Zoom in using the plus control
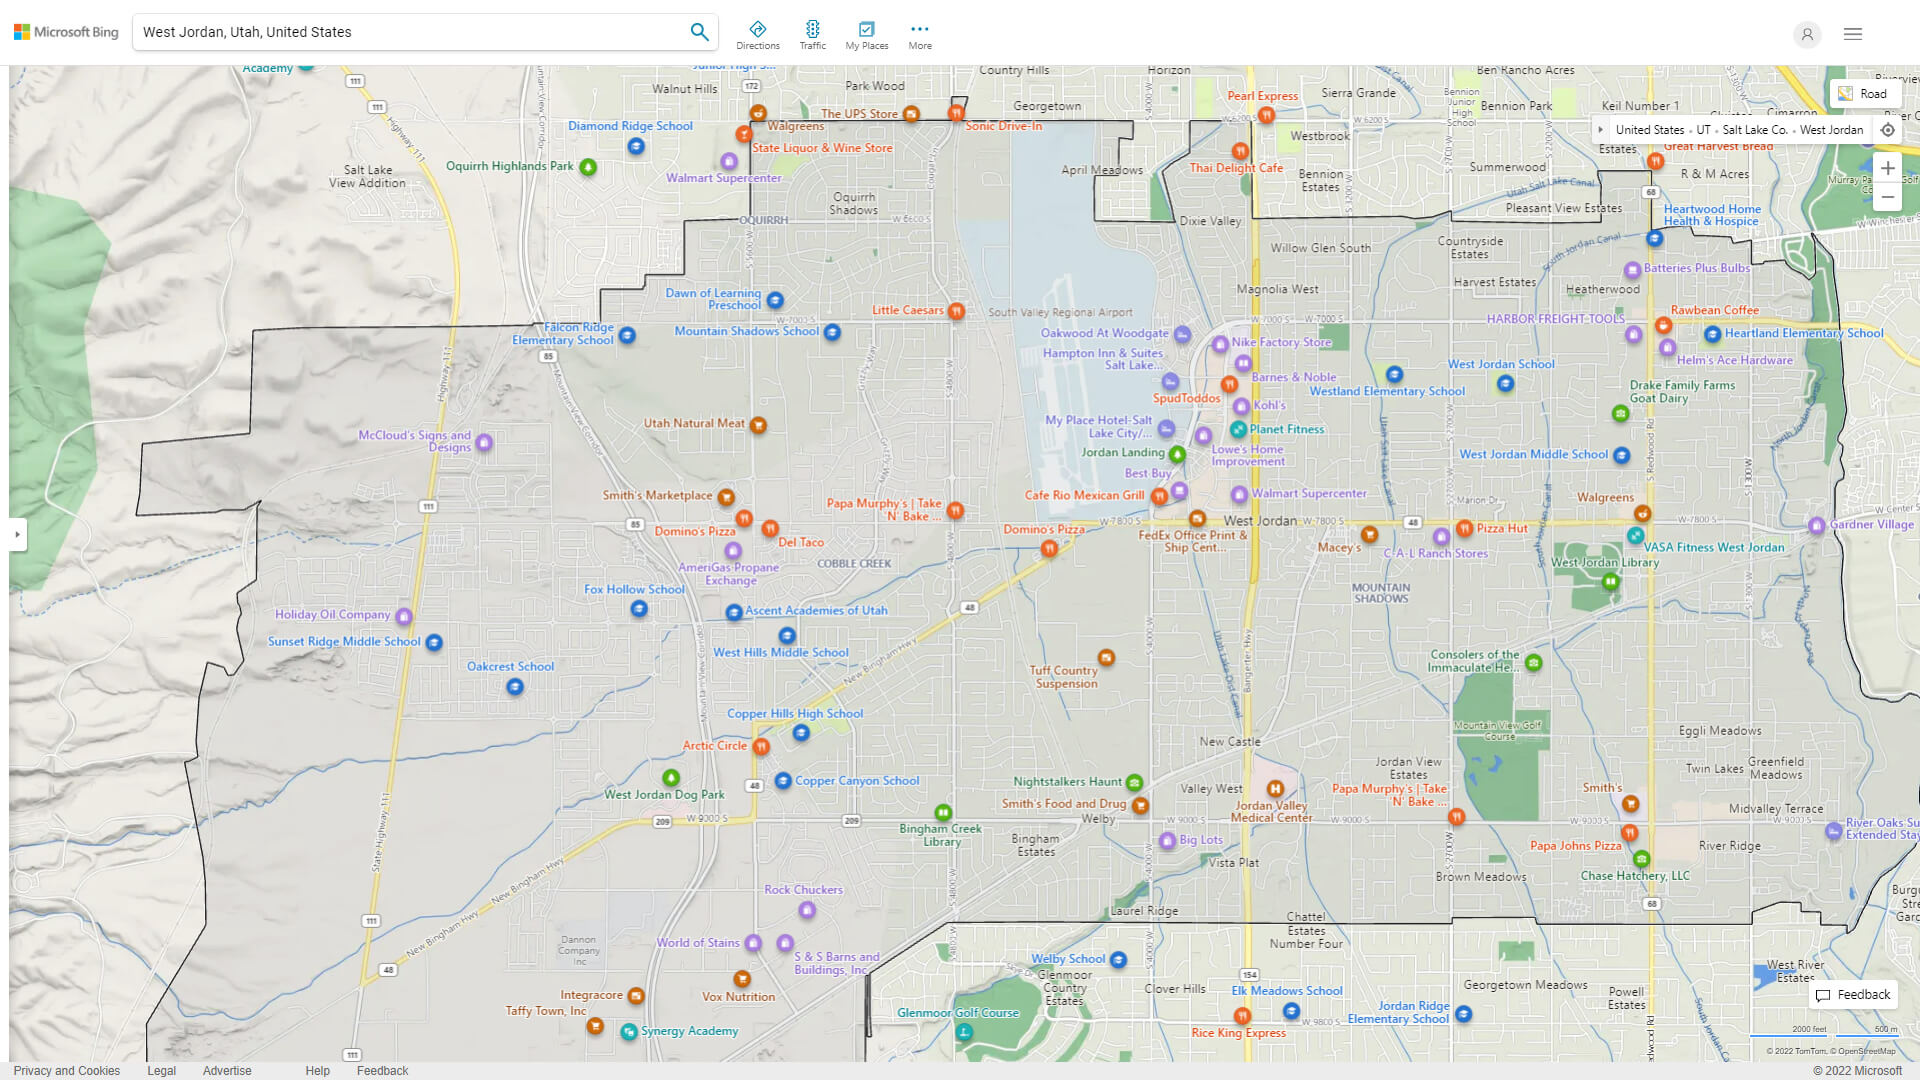 [x=1888, y=168]
